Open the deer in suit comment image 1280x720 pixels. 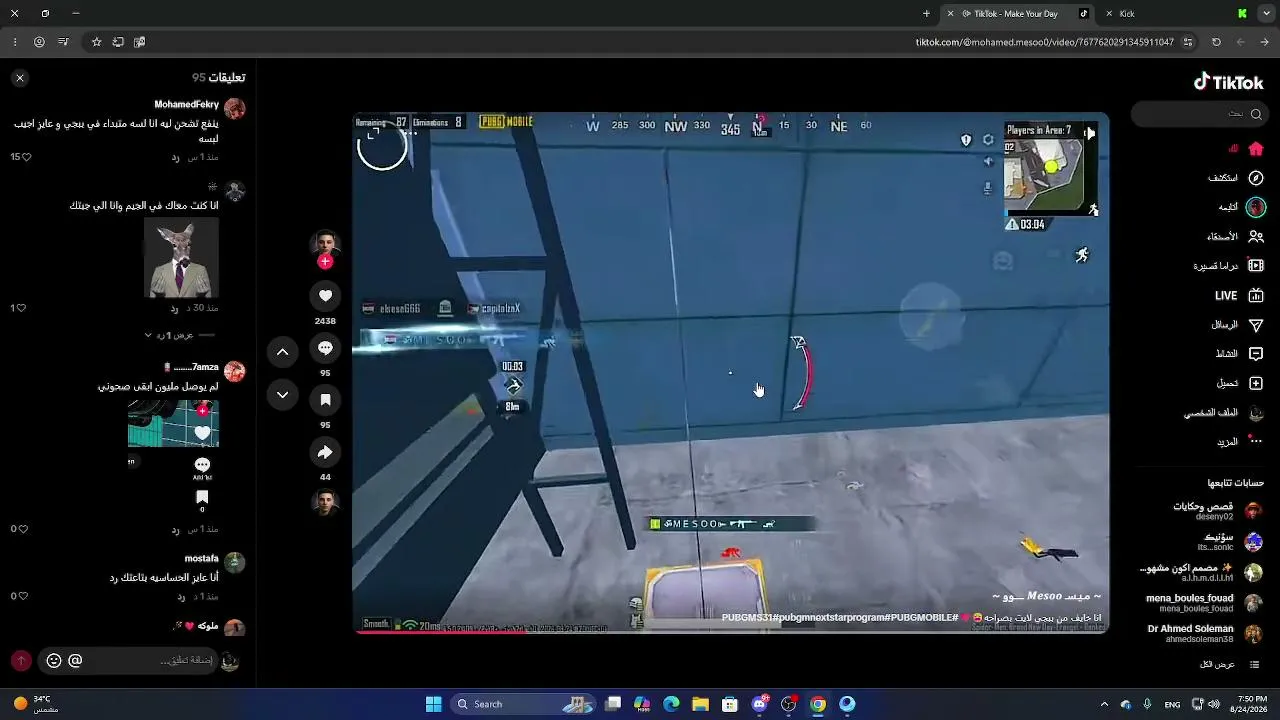tap(181, 257)
